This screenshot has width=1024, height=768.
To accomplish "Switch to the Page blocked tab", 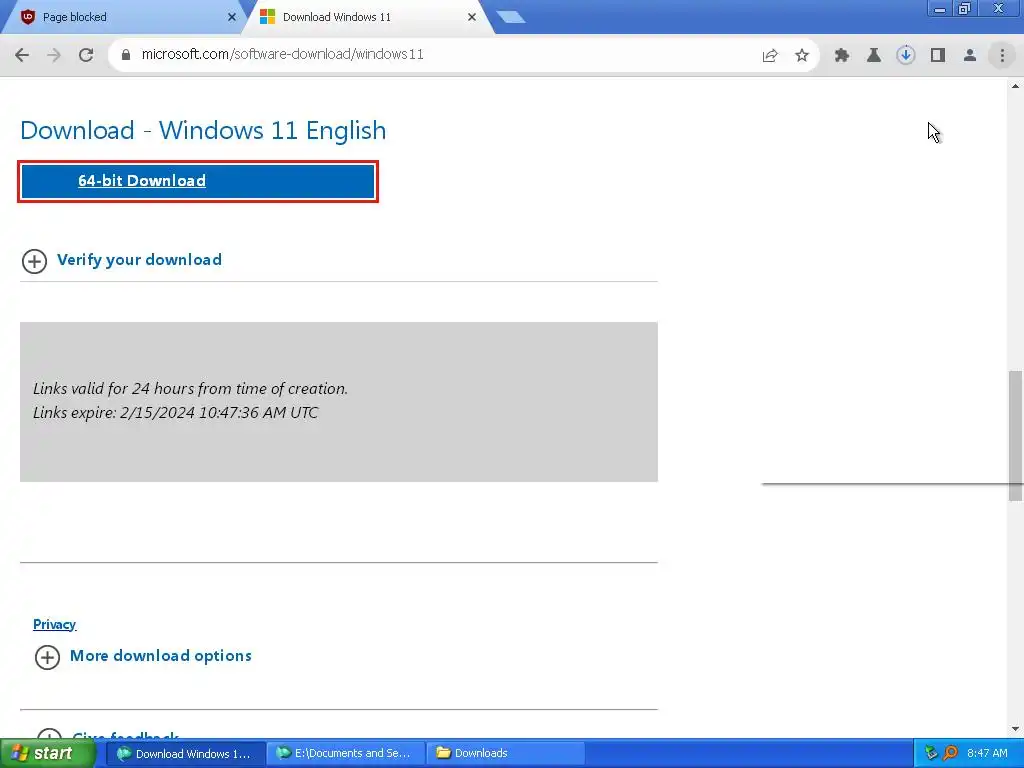I will 124,18.
